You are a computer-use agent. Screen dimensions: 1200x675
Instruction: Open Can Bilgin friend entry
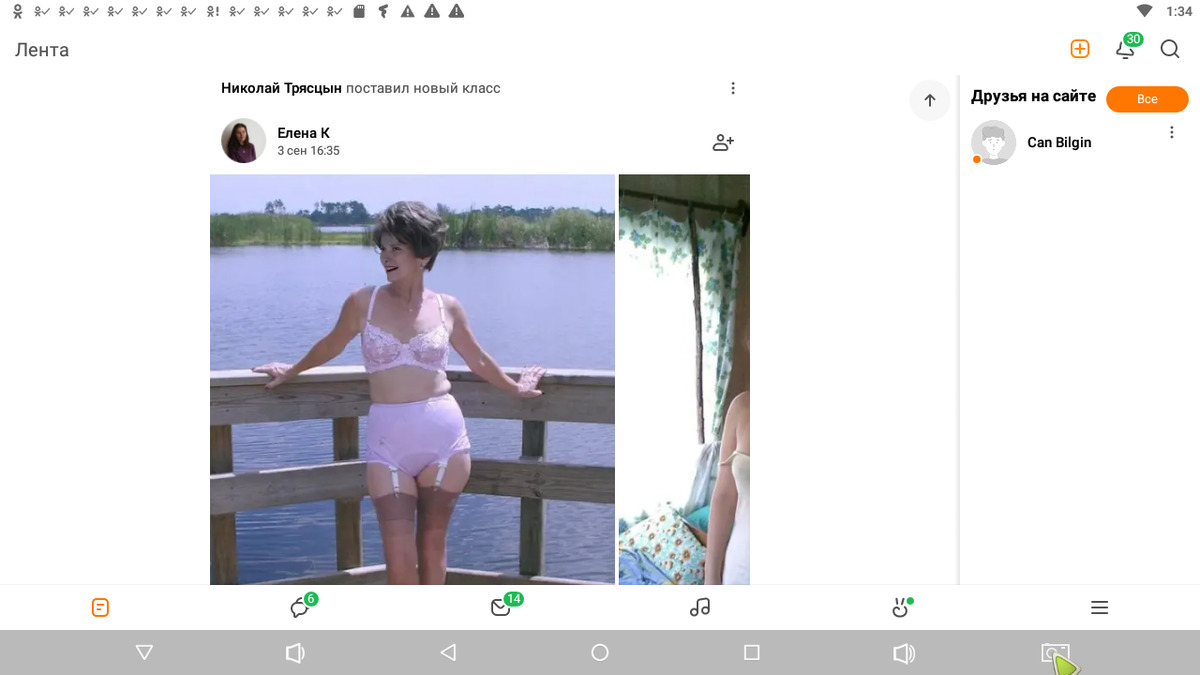click(1058, 143)
